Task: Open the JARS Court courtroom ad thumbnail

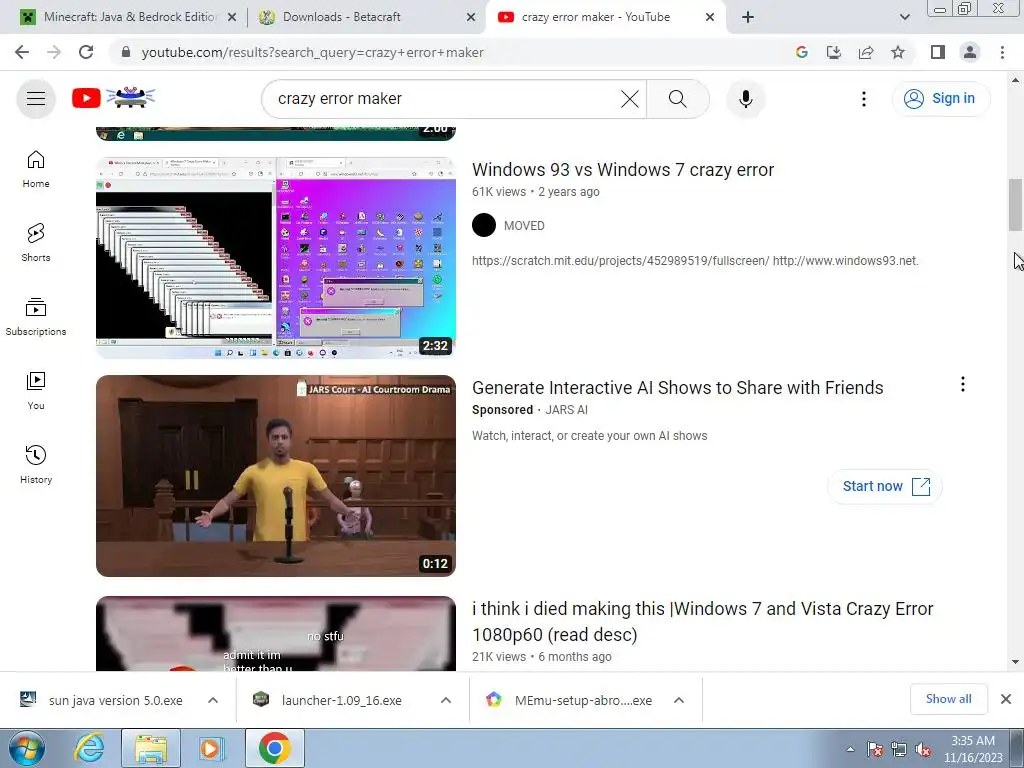Action: [276, 475]
